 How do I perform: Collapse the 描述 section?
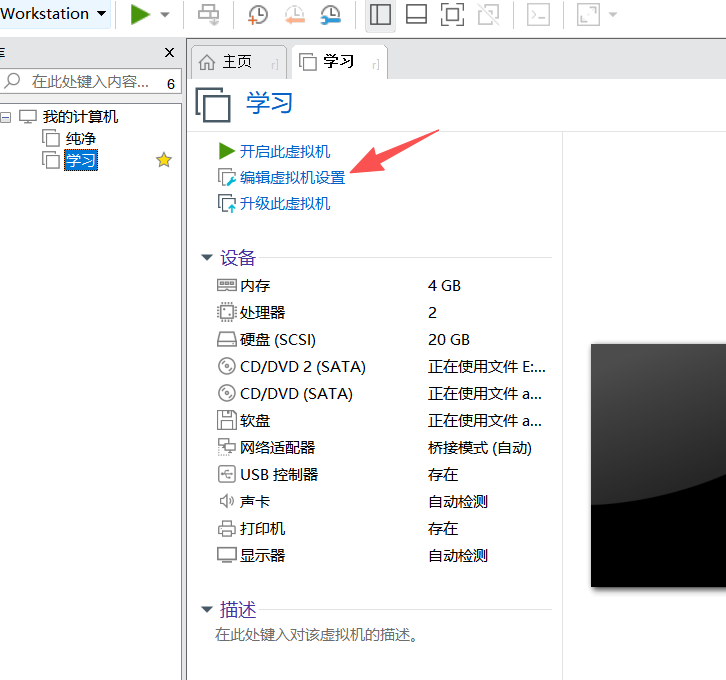click(207, 610)
